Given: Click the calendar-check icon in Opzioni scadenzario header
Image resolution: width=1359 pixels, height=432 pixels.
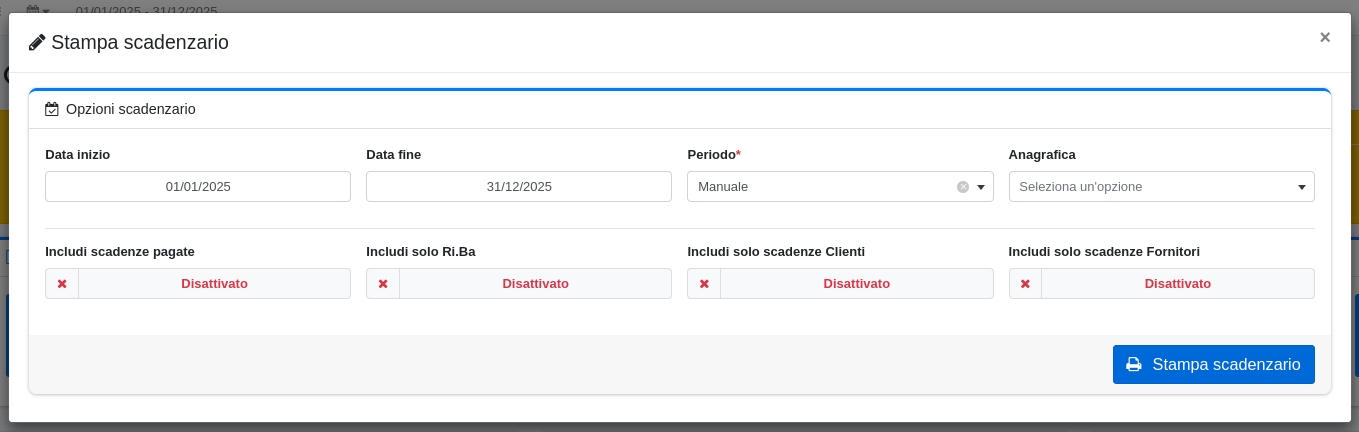Looking at the screenshot, I should [52, 109].
